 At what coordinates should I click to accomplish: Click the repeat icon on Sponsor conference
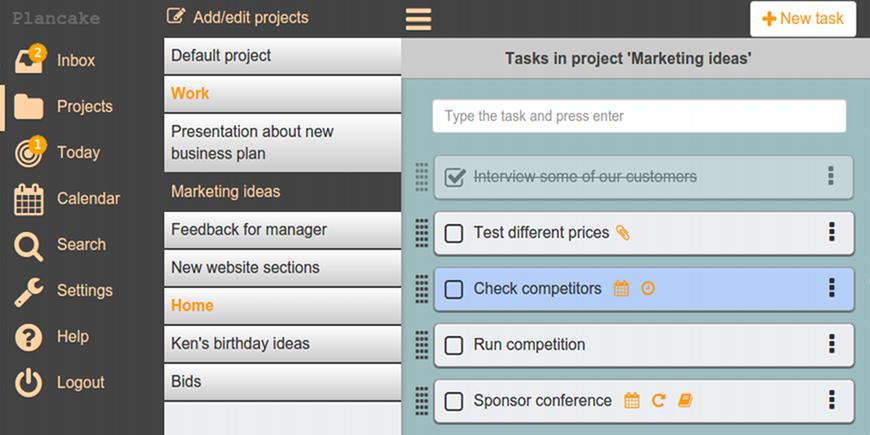[x=658, y=401]
